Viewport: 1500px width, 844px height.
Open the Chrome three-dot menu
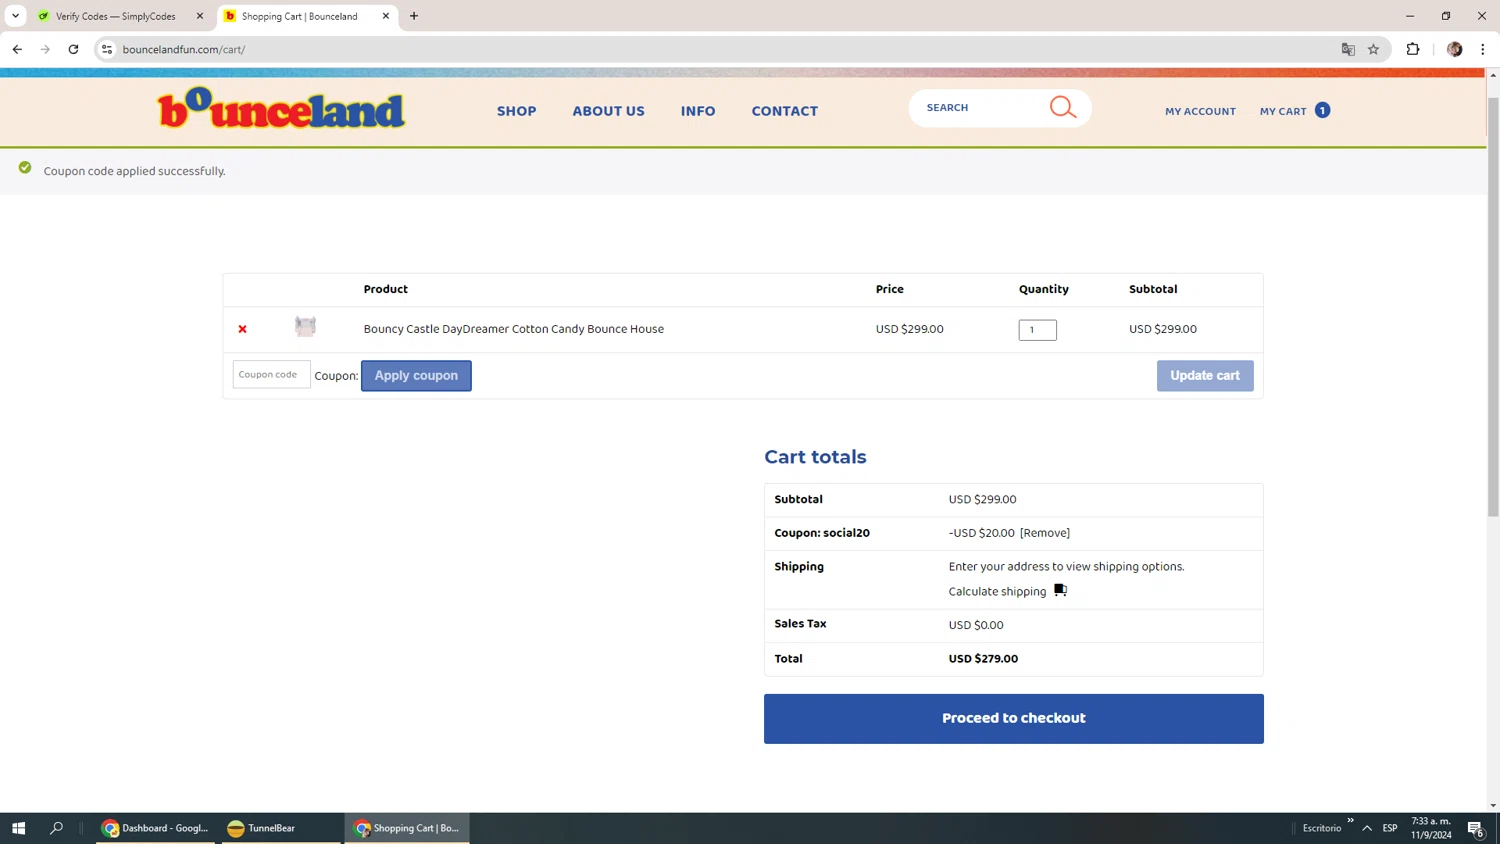click(1482, 49)
